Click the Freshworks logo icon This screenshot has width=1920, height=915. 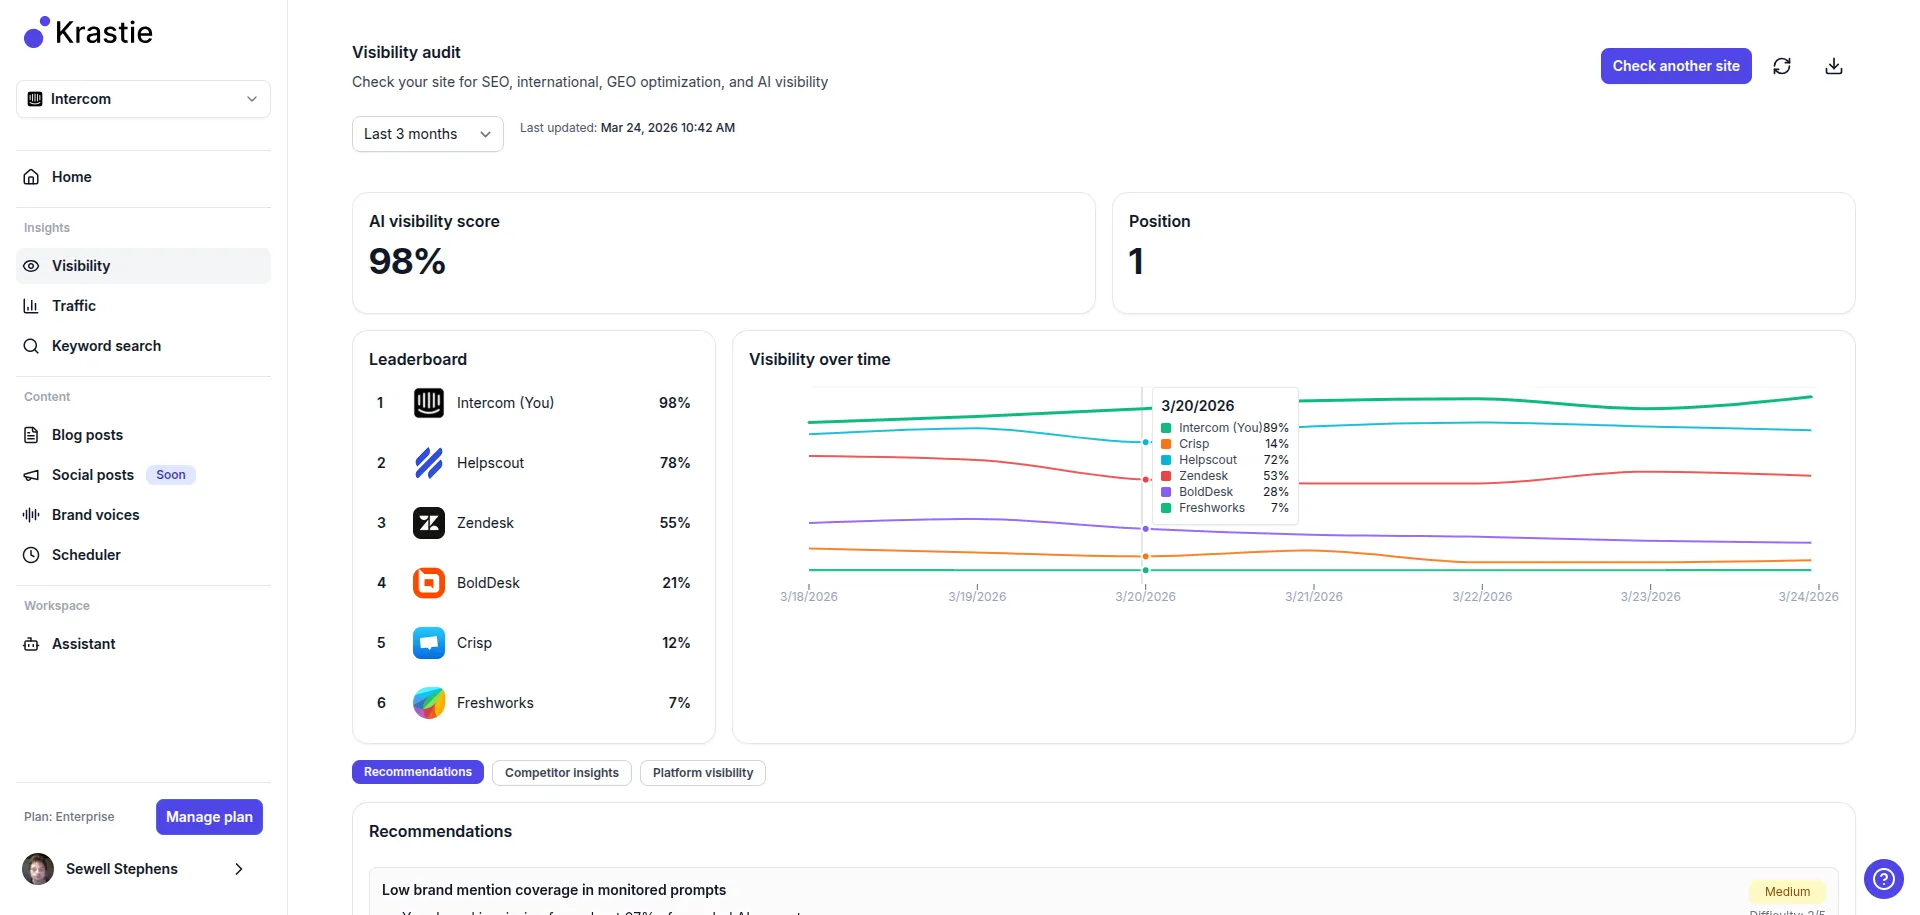429,703
